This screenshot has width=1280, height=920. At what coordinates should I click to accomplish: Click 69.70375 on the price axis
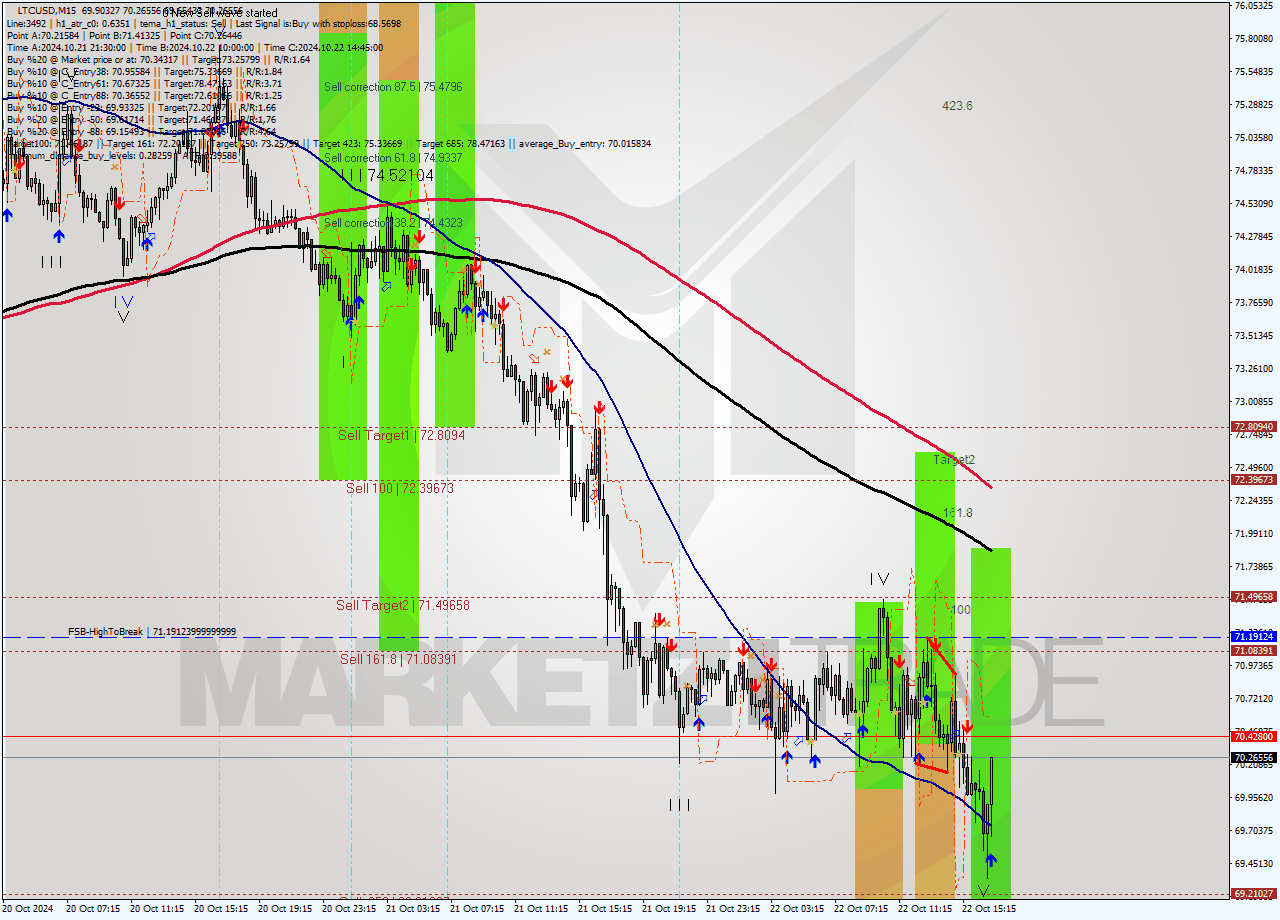[x=1253, y=830]
